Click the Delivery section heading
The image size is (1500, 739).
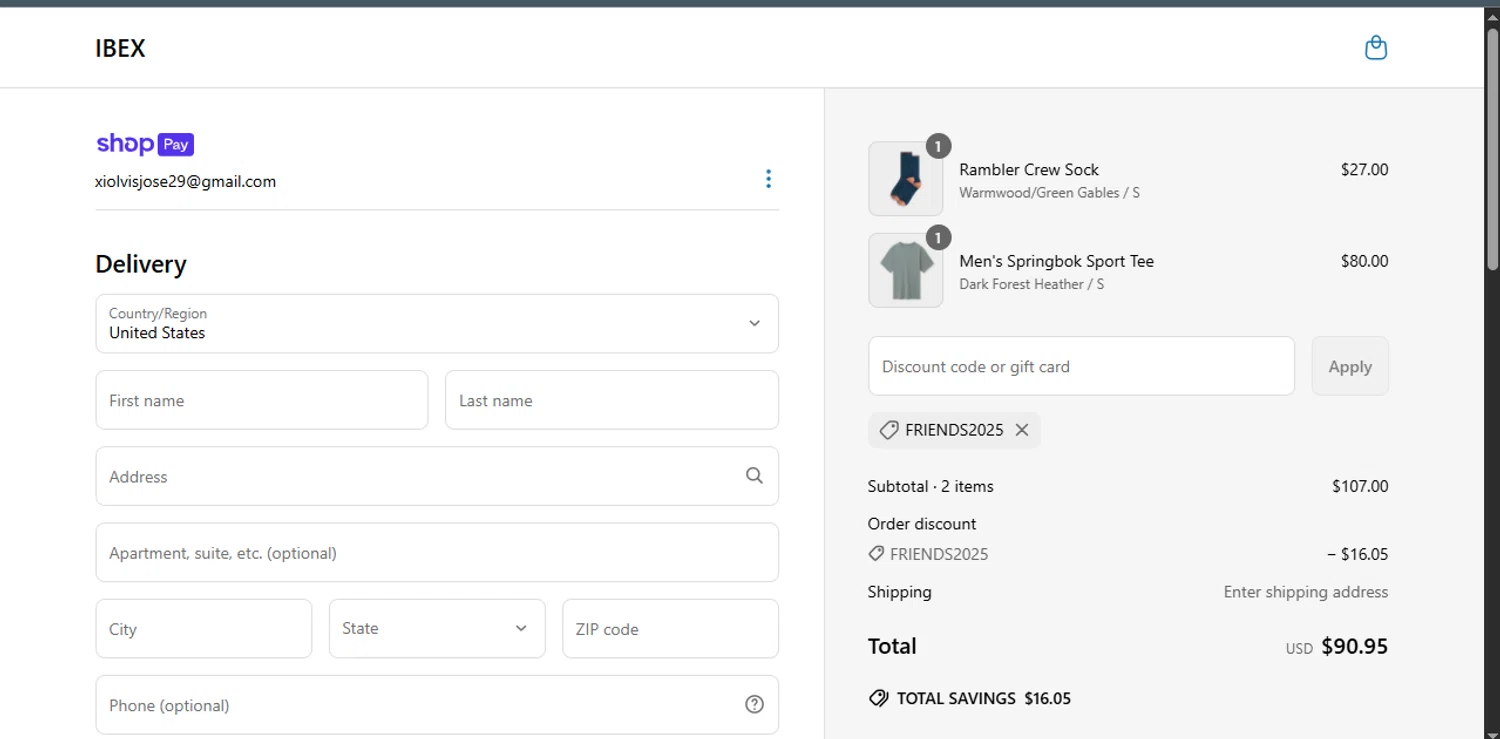(141, 264)
